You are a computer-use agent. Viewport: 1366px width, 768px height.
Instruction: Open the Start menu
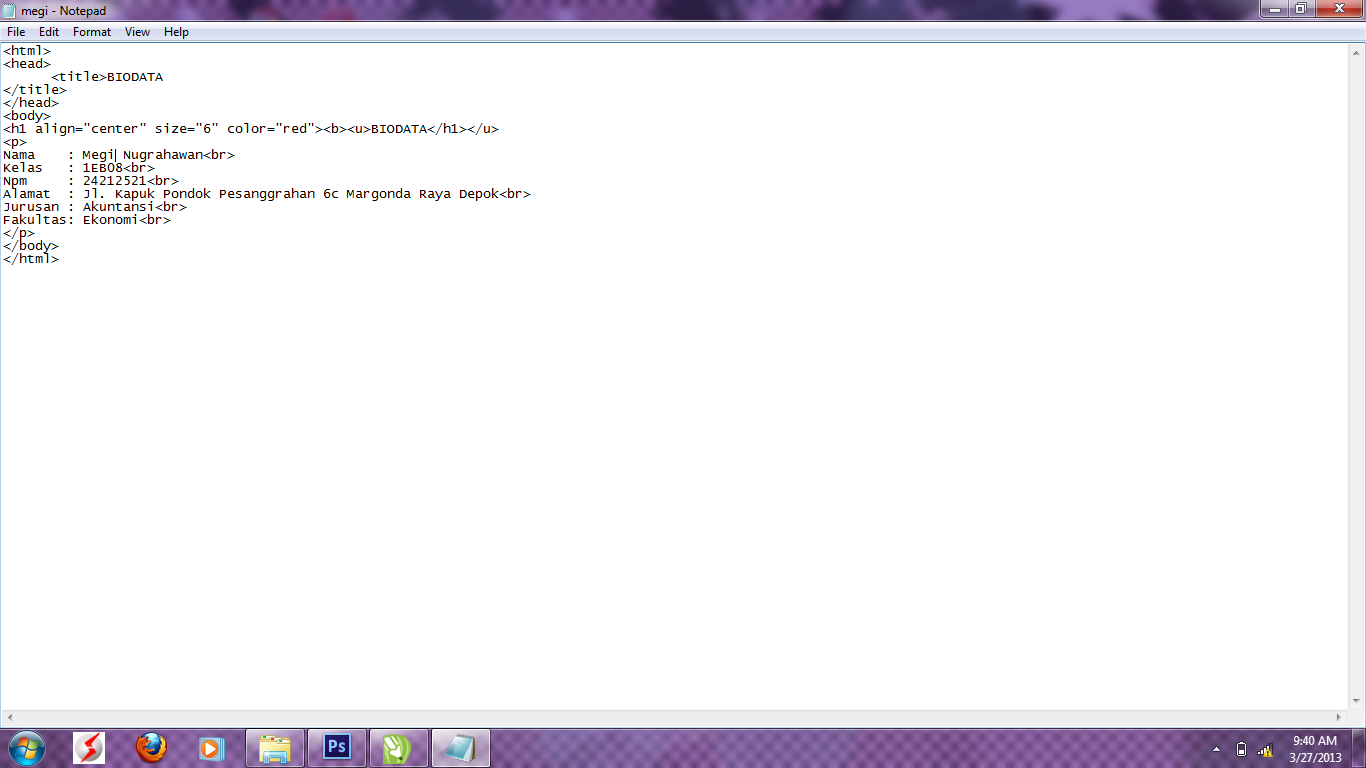25,747
